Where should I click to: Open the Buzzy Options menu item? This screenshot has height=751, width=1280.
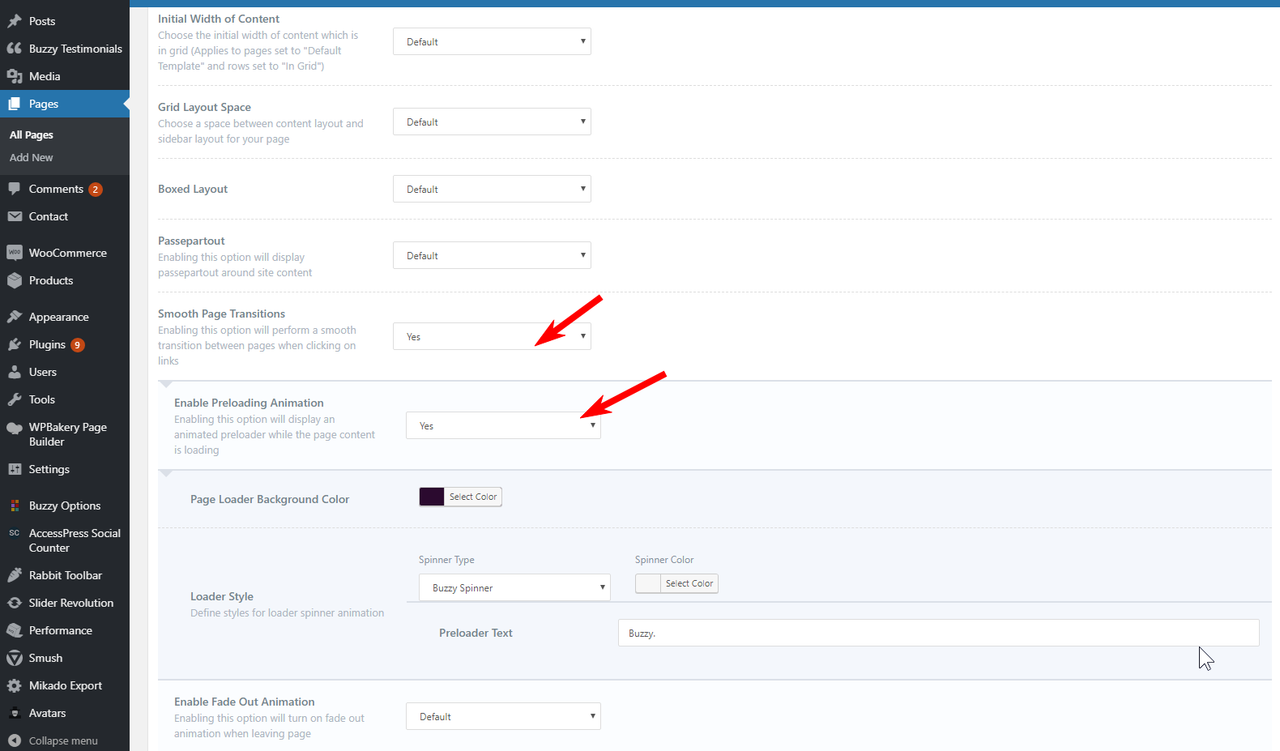pos(64,506)
